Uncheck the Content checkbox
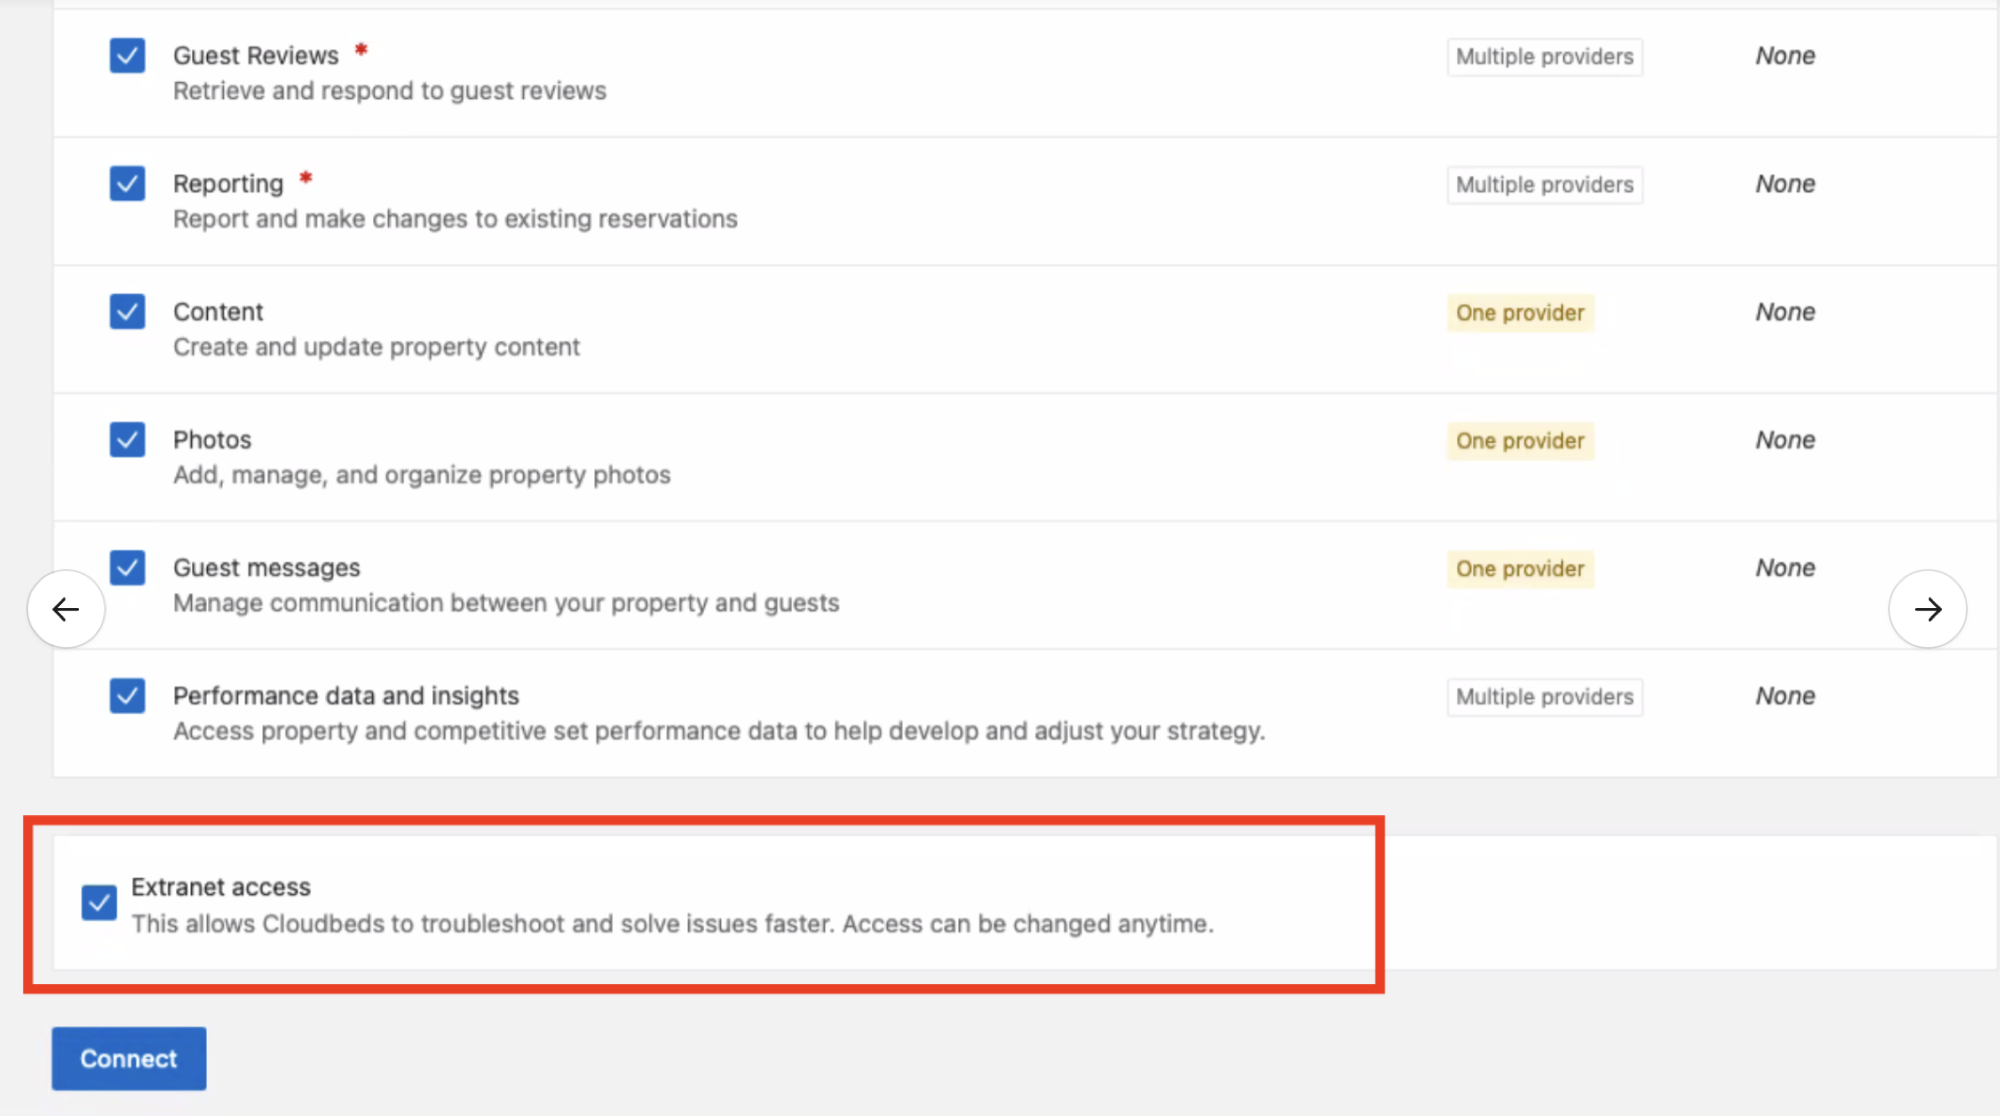 (127, 312)
